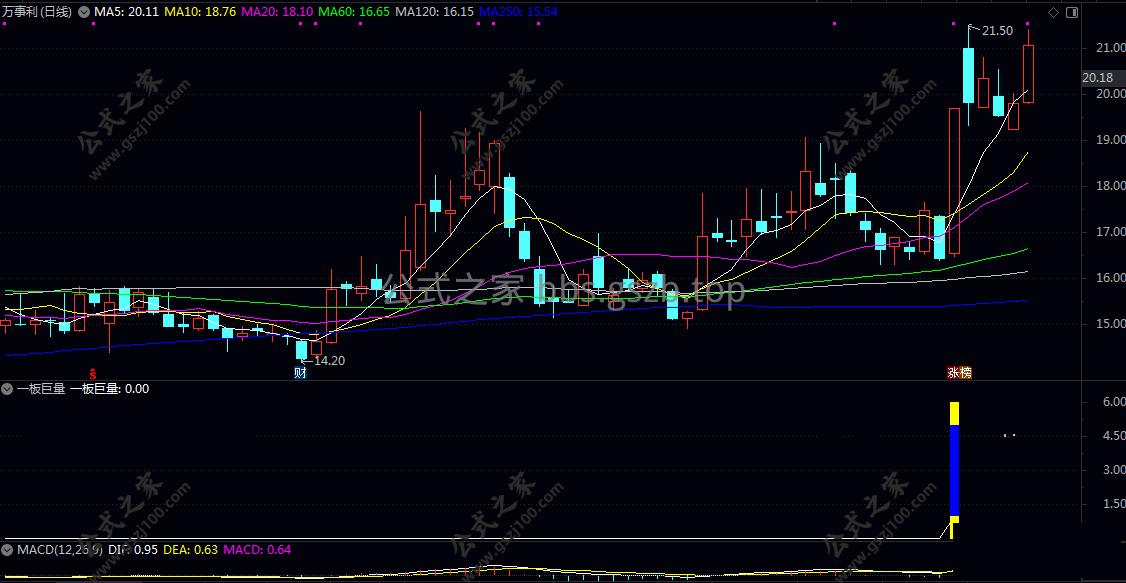Click the tall blue-yellow volume signal bar

point(954,470)
